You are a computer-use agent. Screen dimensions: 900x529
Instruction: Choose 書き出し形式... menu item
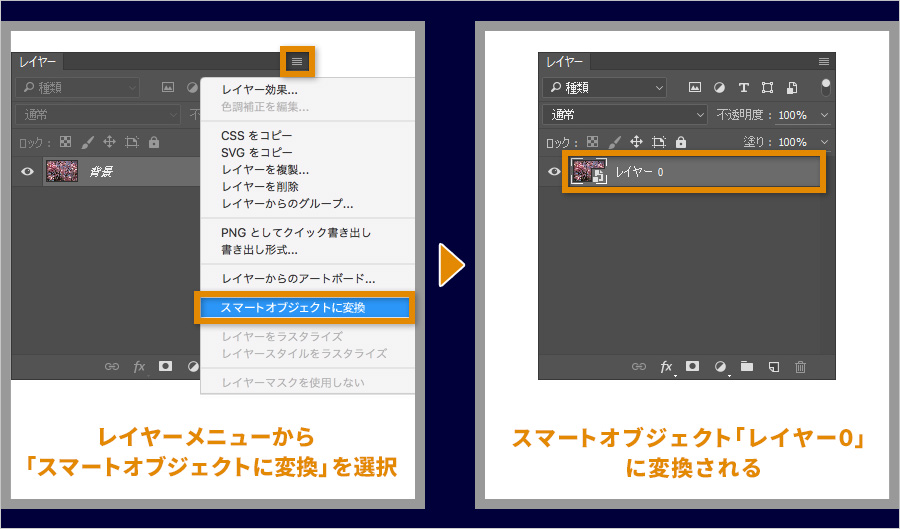[259, 250]
